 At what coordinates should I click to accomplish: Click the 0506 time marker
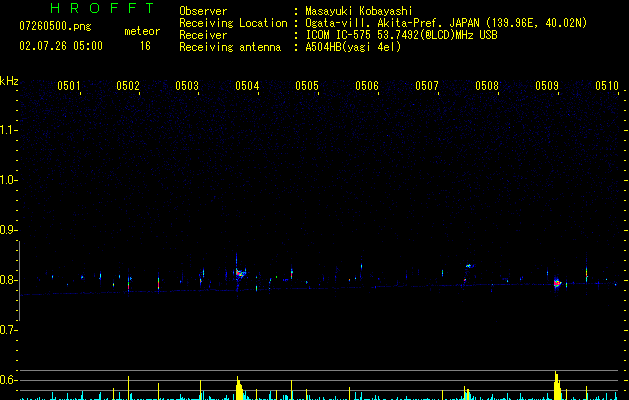click(x=367, y=86)
